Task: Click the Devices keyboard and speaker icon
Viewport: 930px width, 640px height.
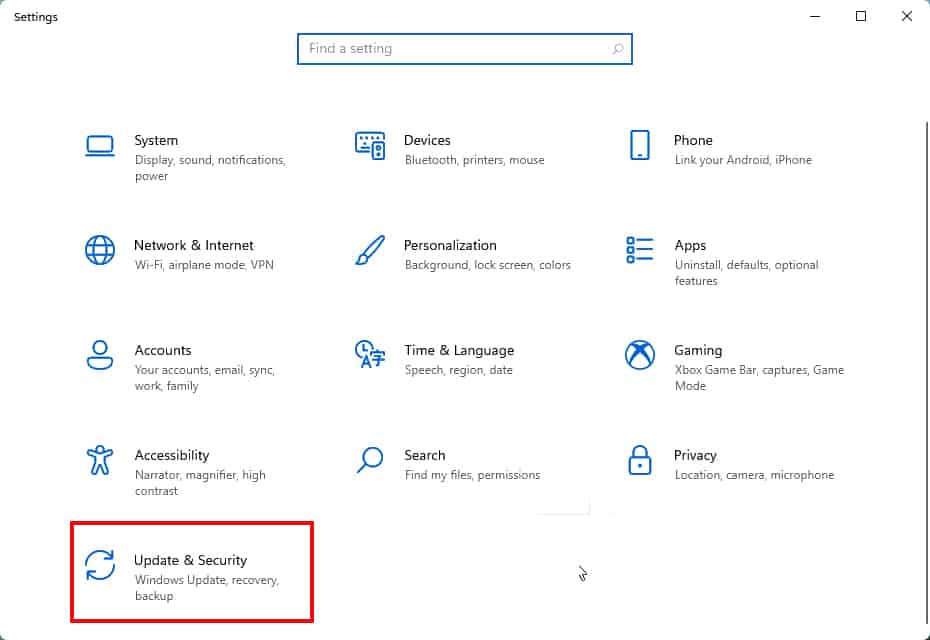Action: pyautogui.click(x=370, y=146)
